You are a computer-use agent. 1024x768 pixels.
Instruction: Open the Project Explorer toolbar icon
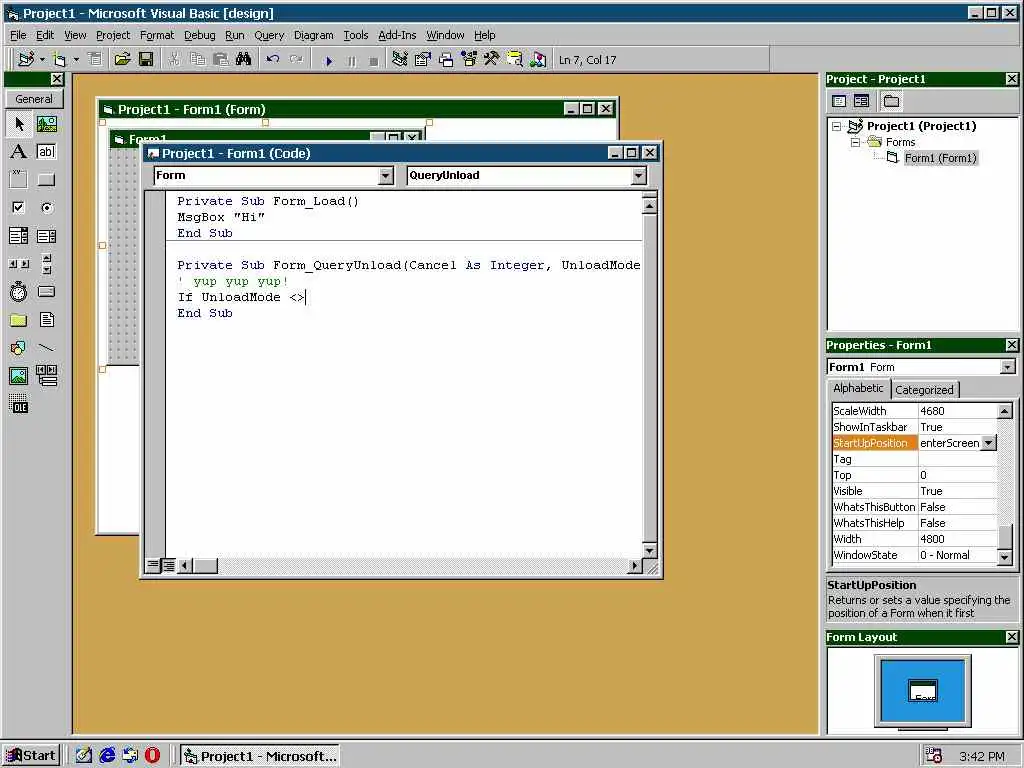(x=400, y=59)
